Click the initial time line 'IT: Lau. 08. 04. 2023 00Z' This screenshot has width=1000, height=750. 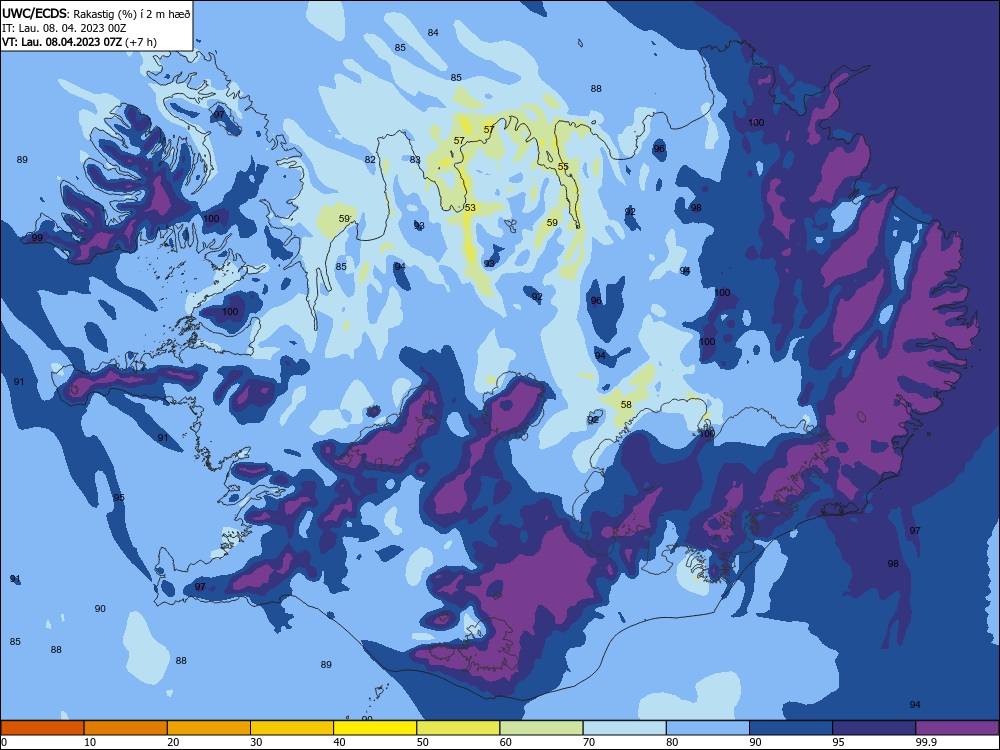64,28
